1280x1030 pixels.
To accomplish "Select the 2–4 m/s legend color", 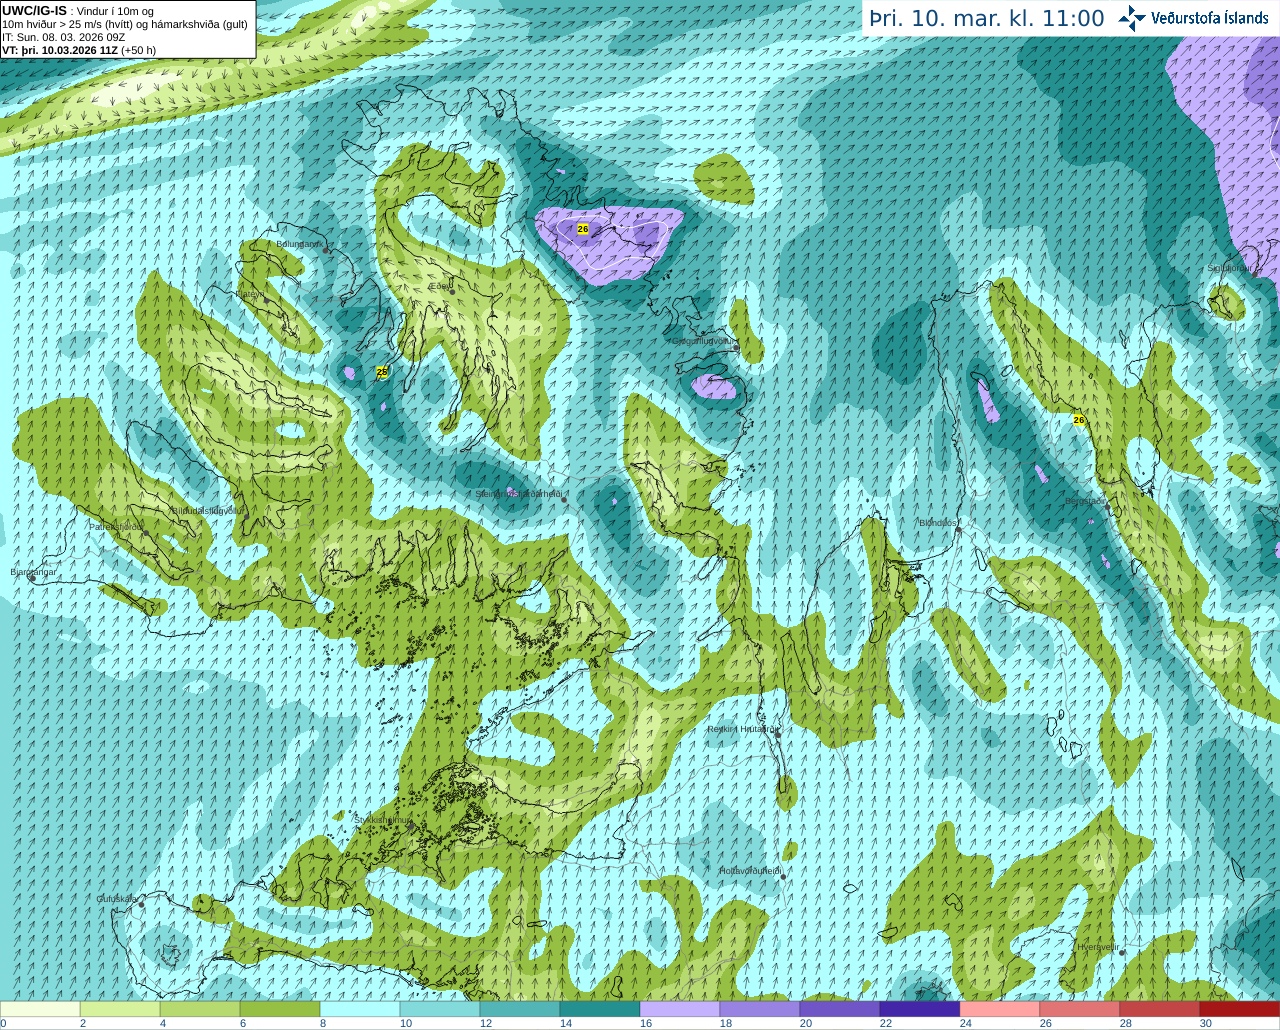I will point(120,1009).
